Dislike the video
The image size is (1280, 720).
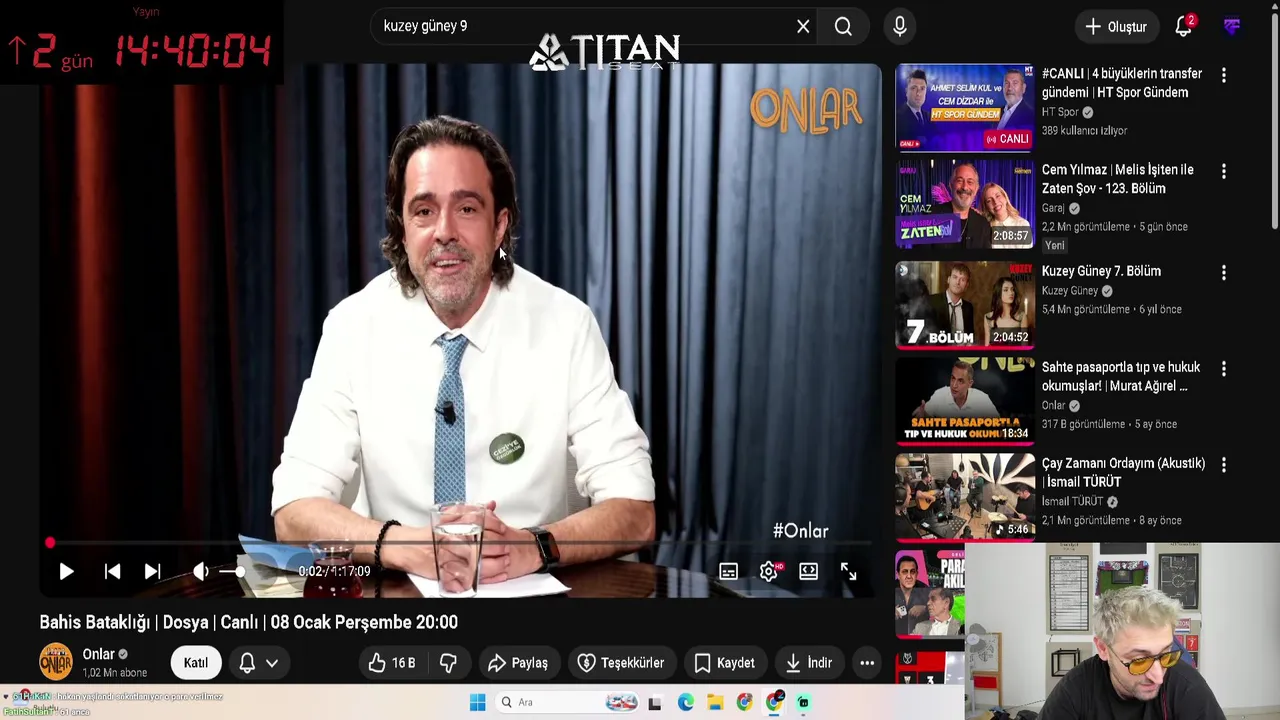pyautogui.click(x=449, y=663)
